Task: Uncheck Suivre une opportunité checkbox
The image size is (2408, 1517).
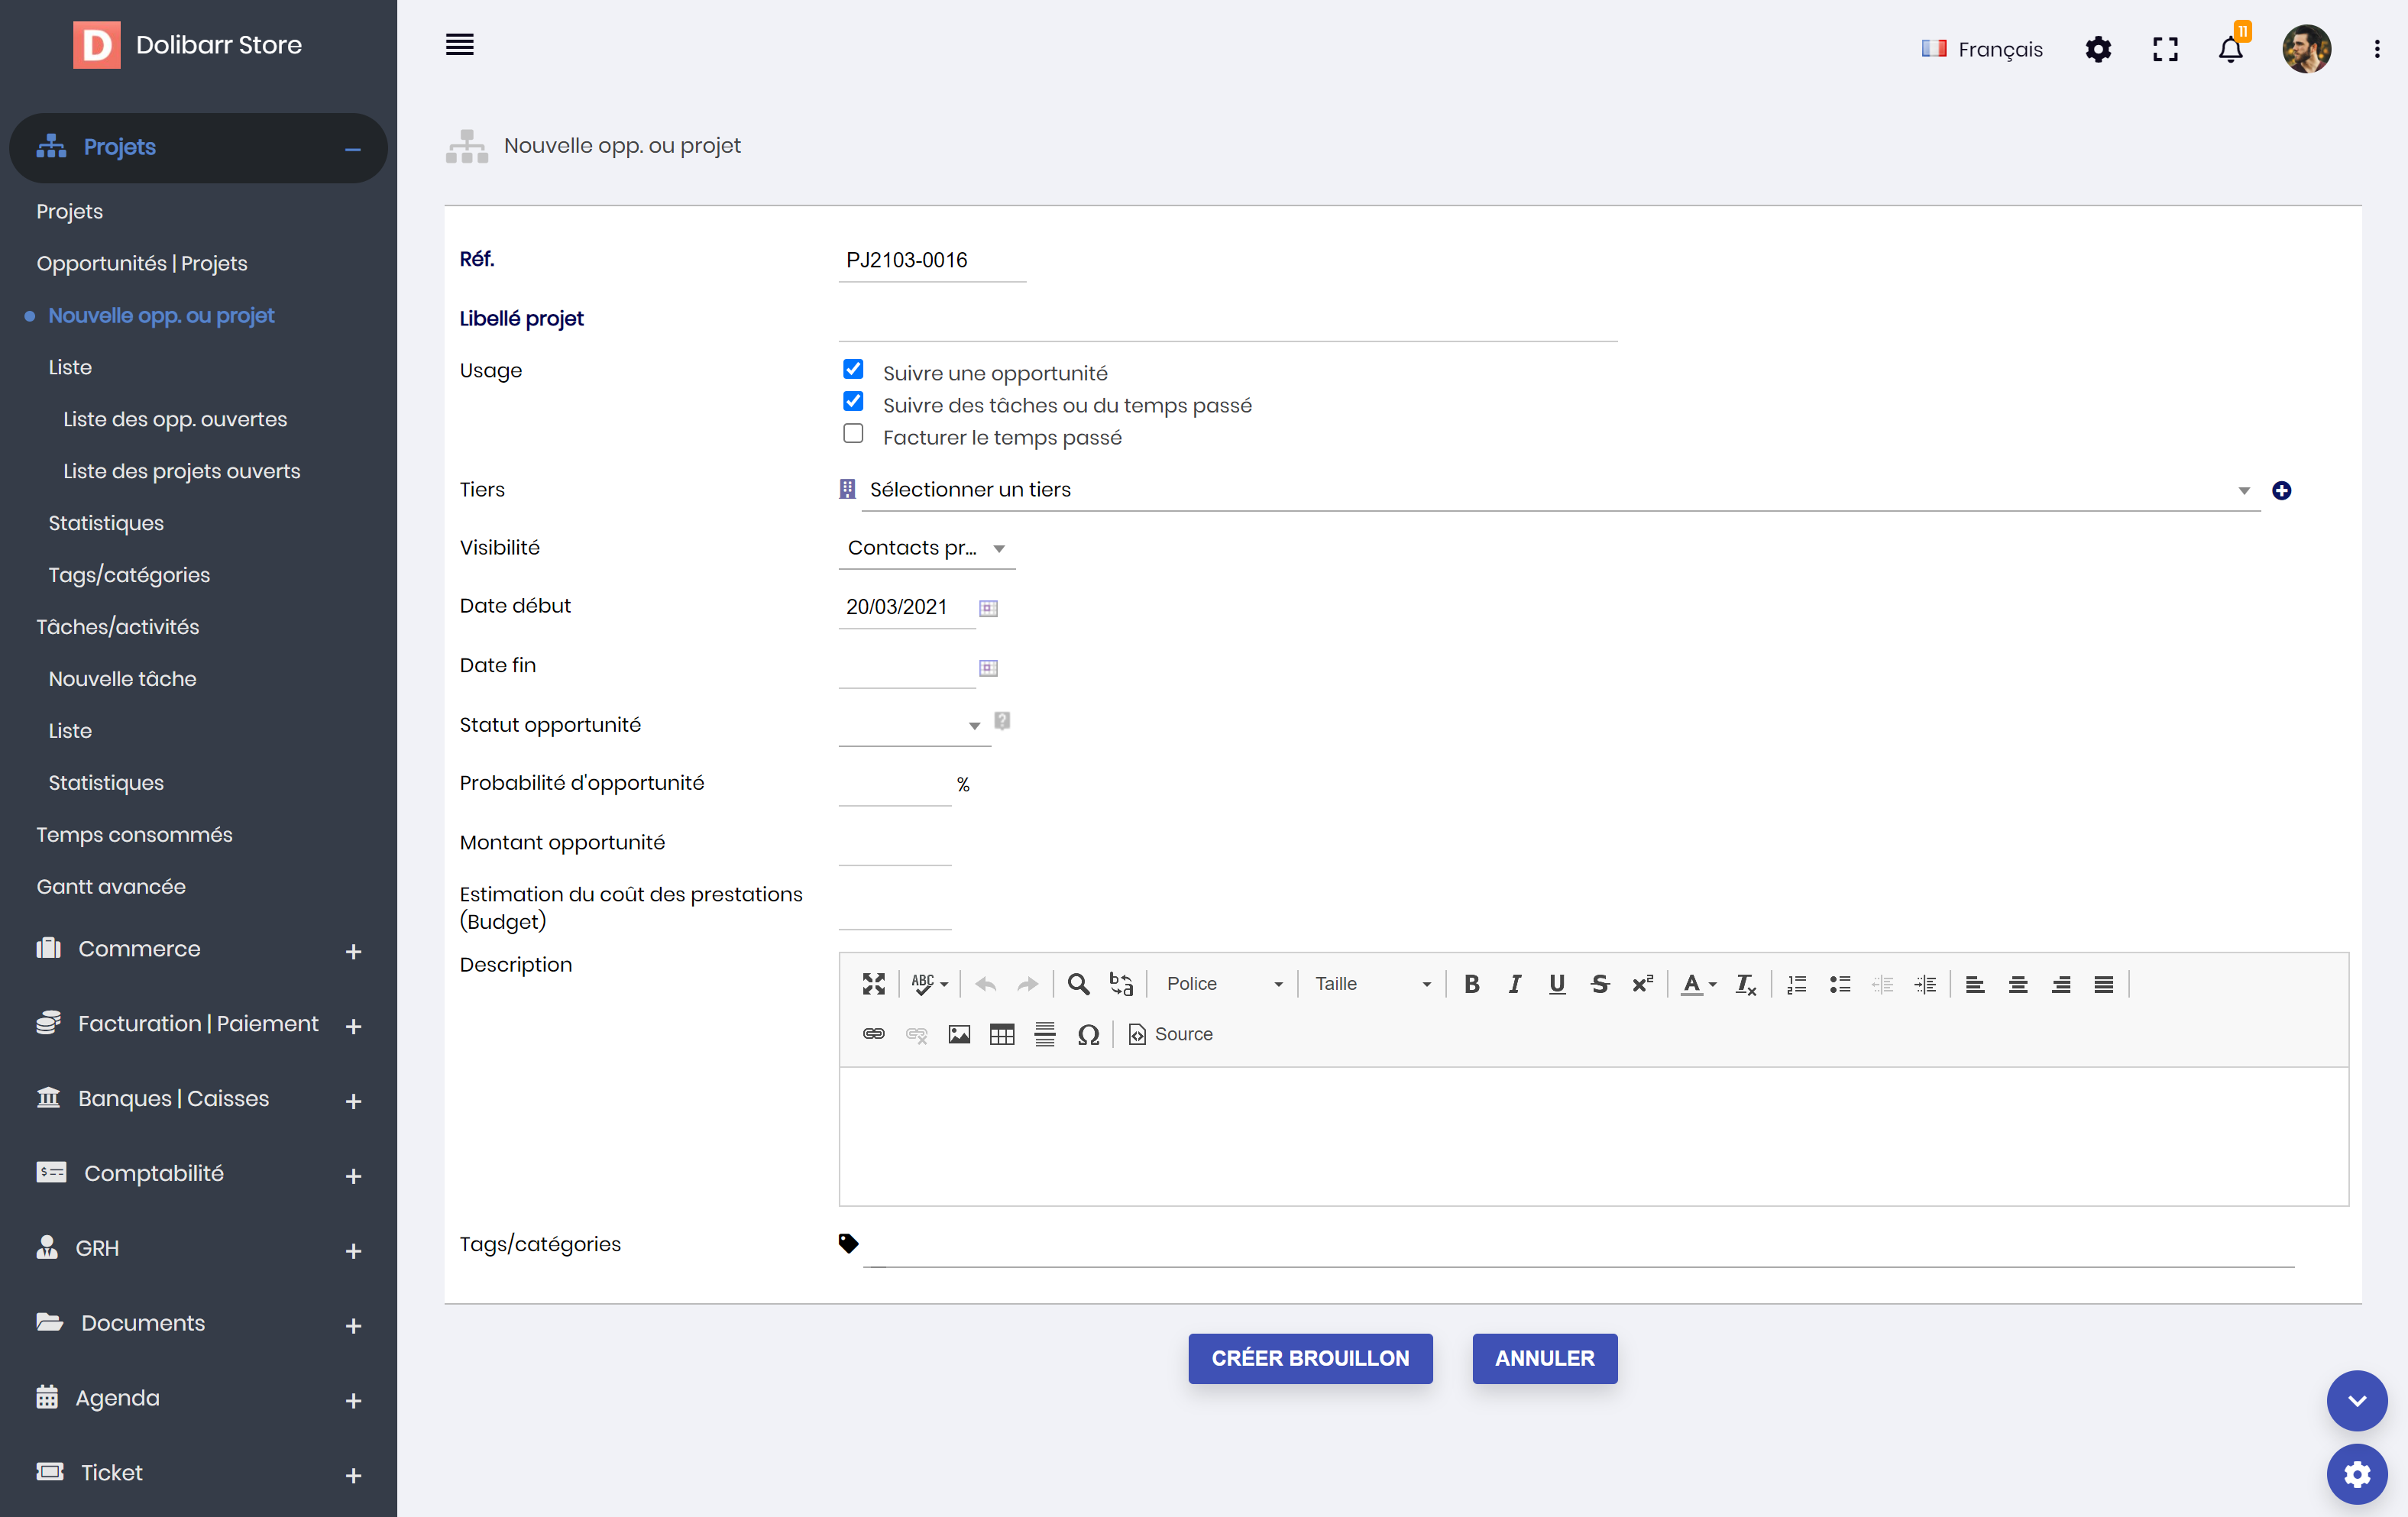Action: pyautogui.click(x=853, y=370)
